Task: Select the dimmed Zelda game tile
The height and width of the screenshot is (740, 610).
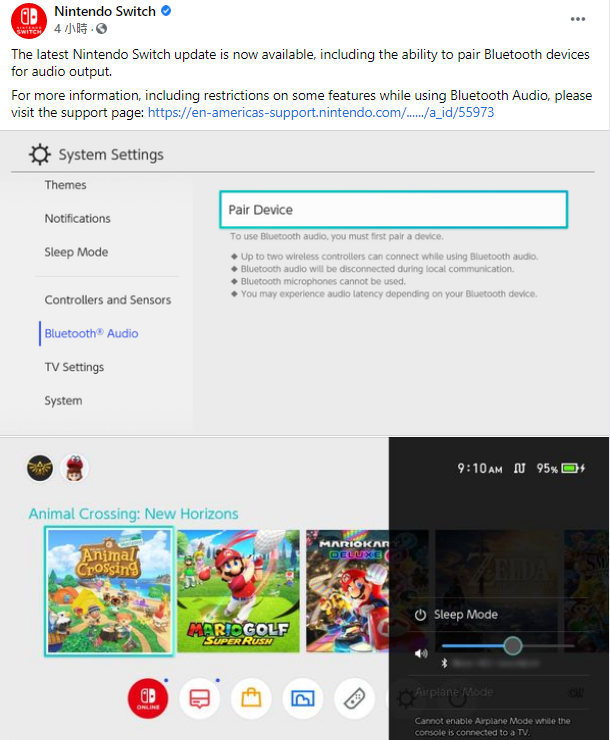Action: coord(496,591)
